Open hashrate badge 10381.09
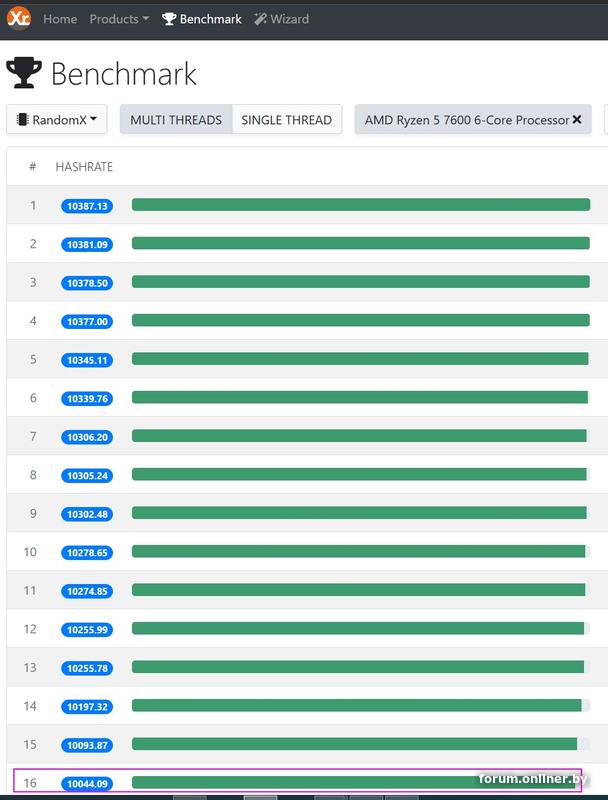 pyautogui.click(x=87, y=244)
